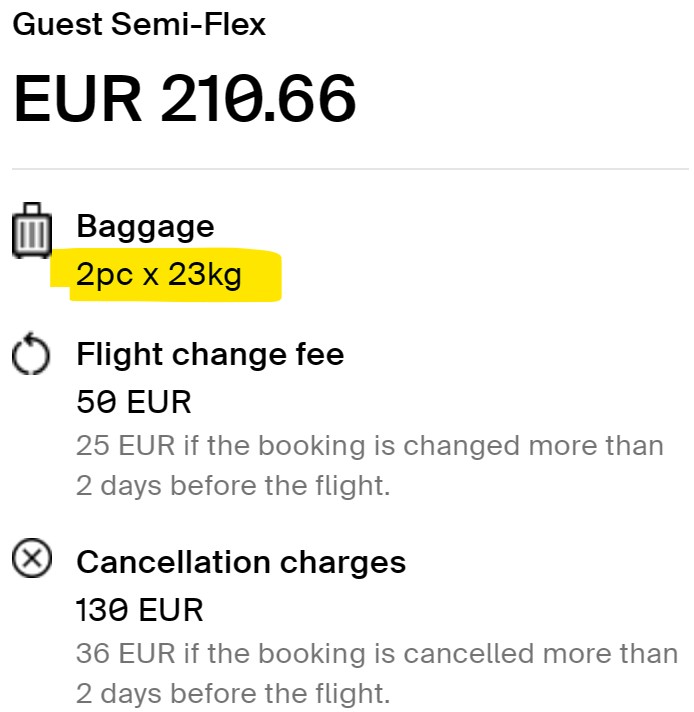The width and height of the screenshot is (694, 712).
Task: Click the circled X cancellation icon
Action: pyautogui.click(x=32, y=558)
